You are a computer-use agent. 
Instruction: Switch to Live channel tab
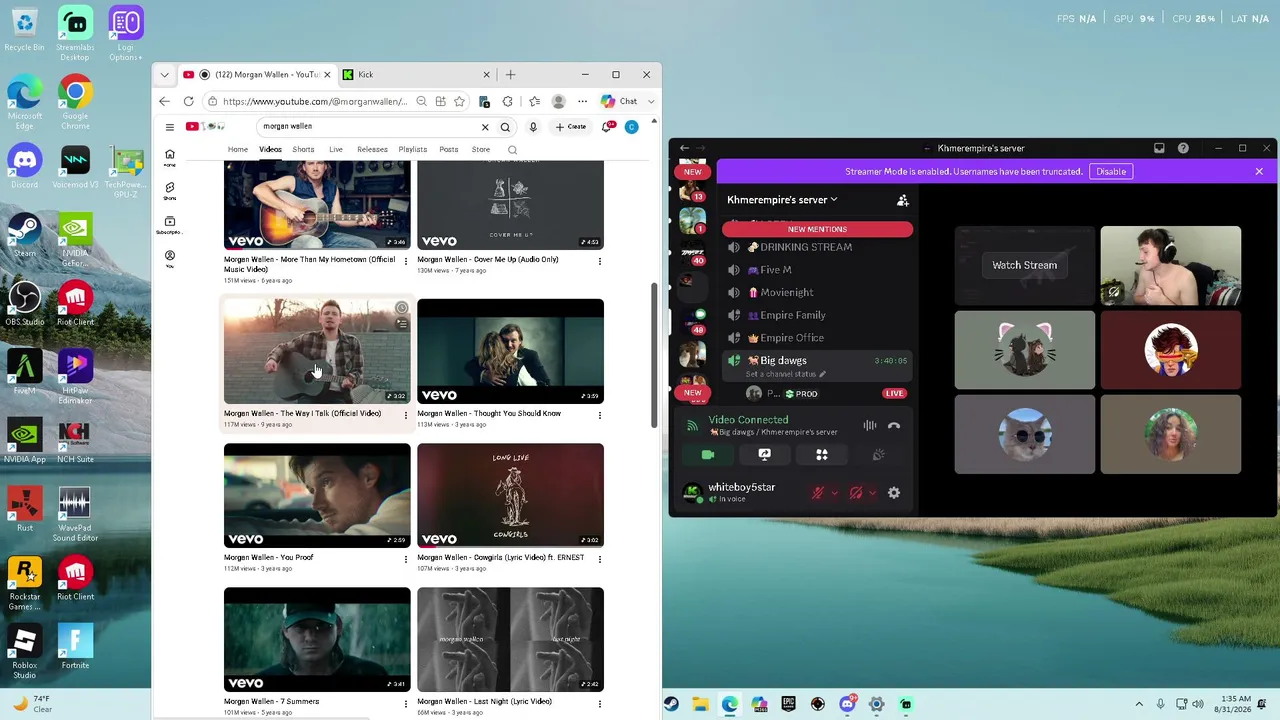coord(336,150)
